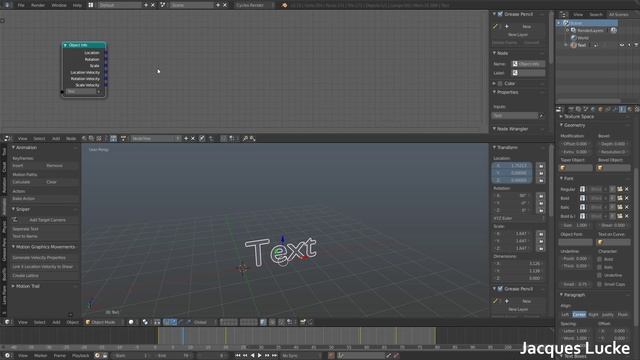Set paragraph alignment to Left
The height and width of the screenshot is (360, 640).
point(565,315)
